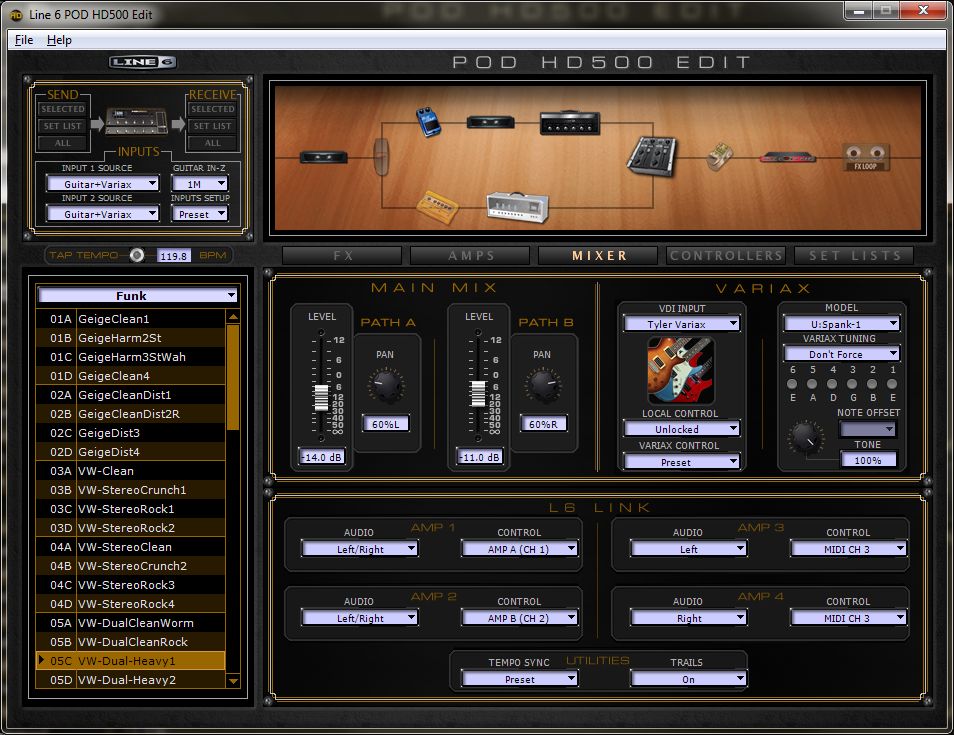954x735 pixels.
Task: Click the Variax tone knob
Action: tap(806, 437)
